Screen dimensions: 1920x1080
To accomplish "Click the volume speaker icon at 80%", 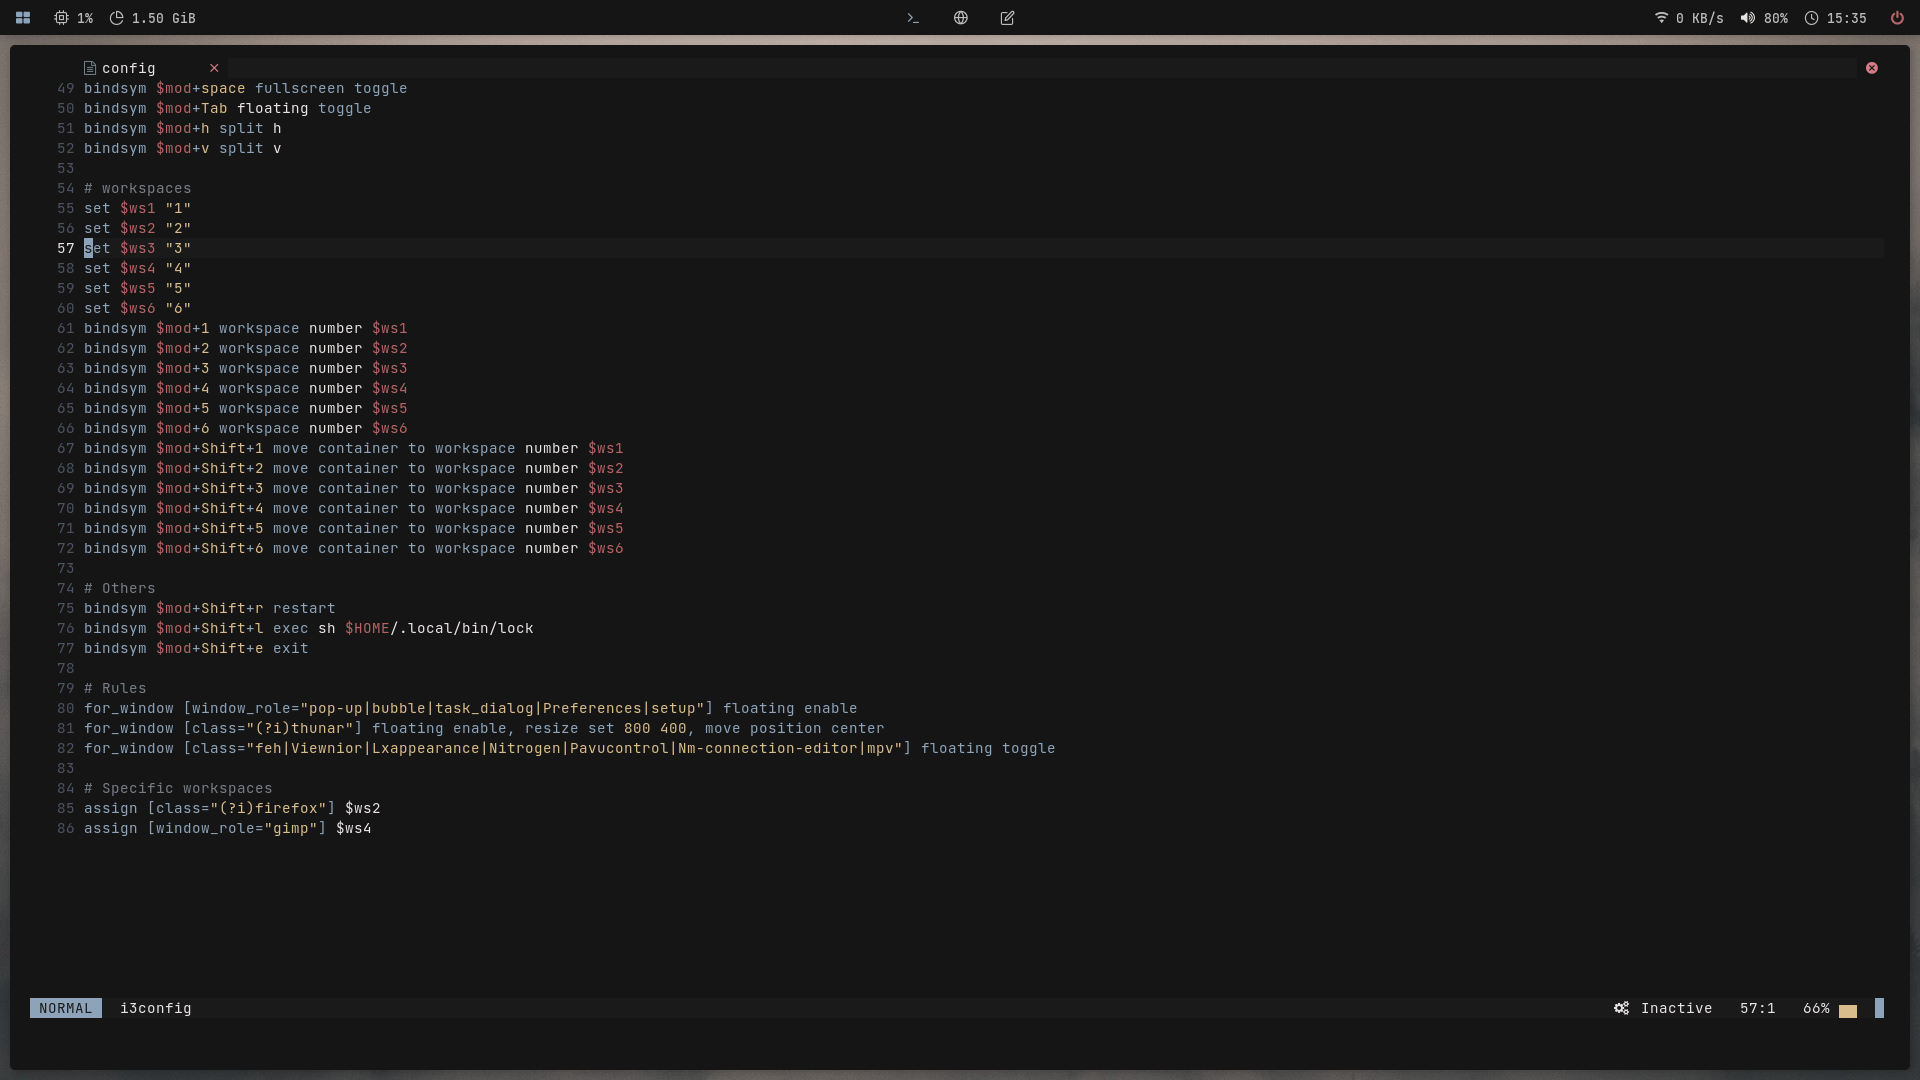I will tap(1747, 18).
